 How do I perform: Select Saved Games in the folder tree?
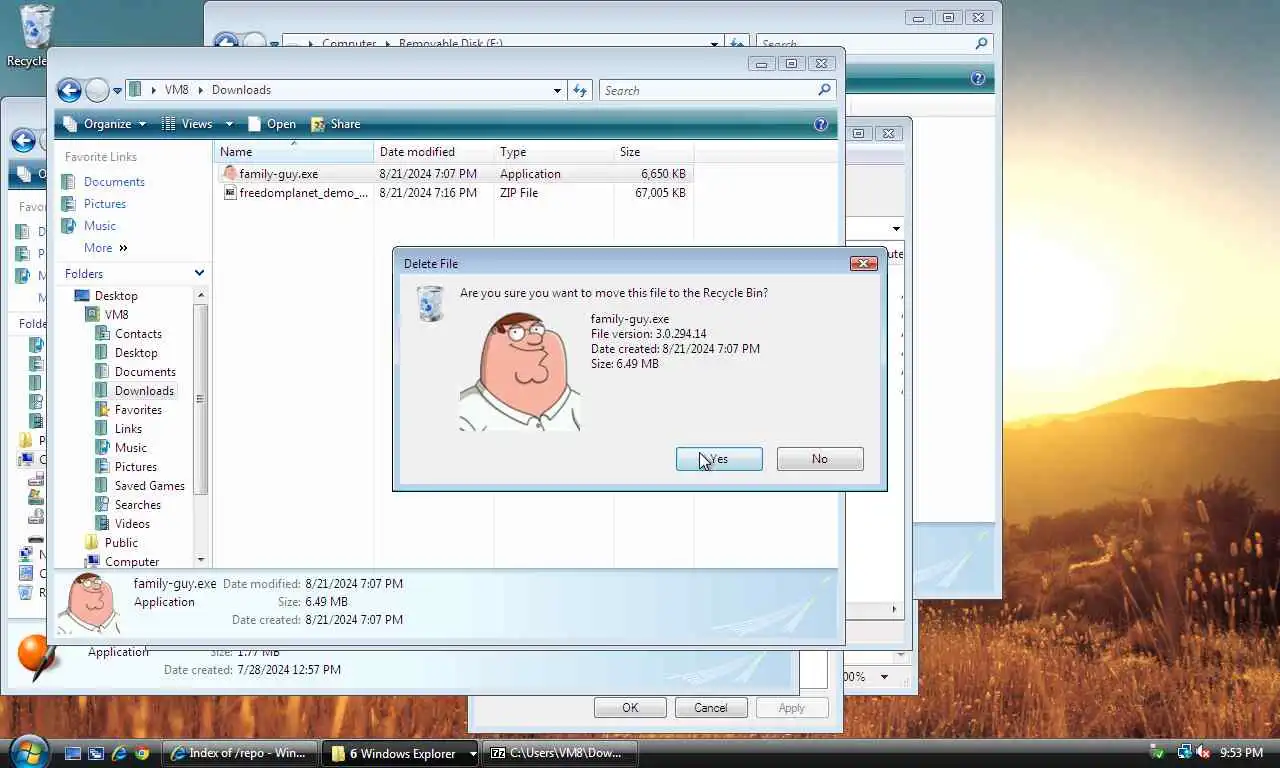point(150,486)
